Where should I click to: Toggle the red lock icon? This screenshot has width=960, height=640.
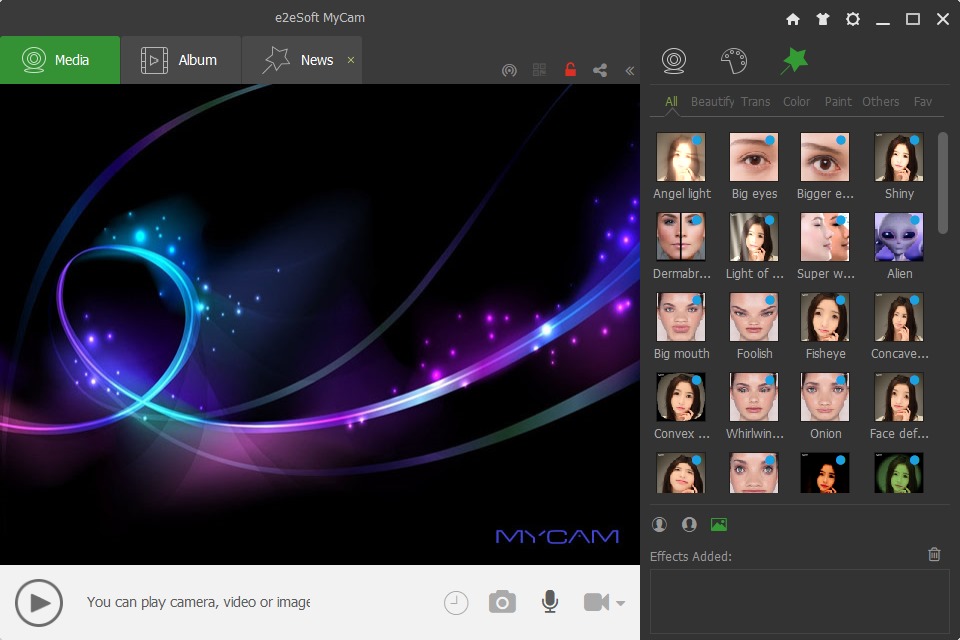tap(570, 70)
